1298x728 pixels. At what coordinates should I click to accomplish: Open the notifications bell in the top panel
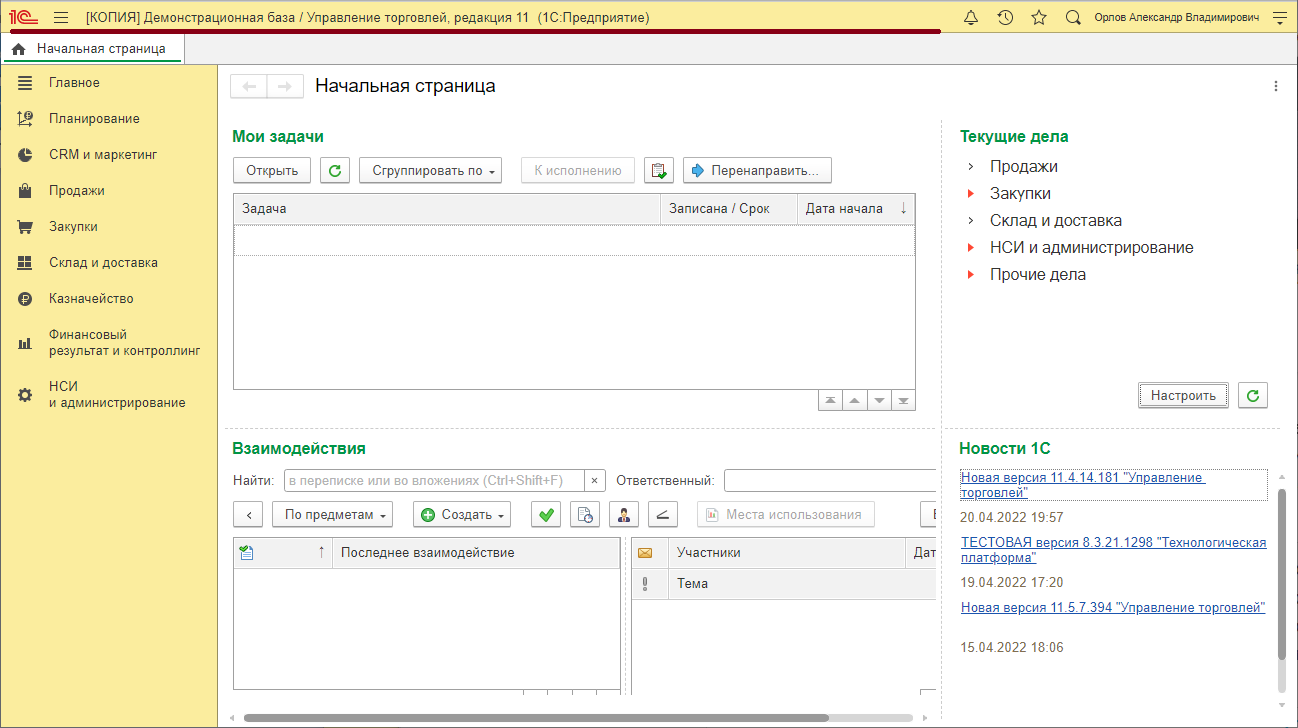tap(970, 17)
